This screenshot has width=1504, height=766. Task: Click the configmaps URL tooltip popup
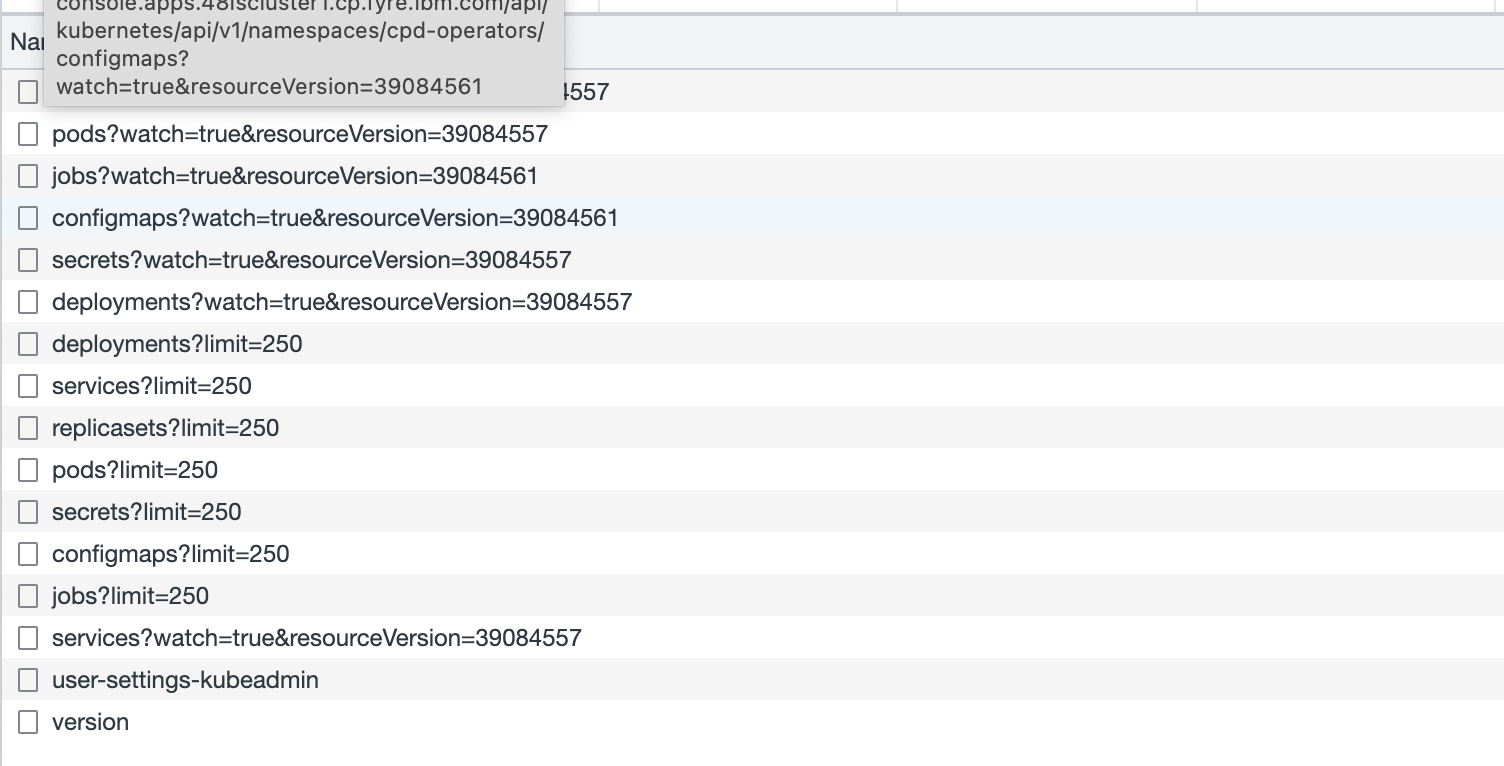(300, 50)
